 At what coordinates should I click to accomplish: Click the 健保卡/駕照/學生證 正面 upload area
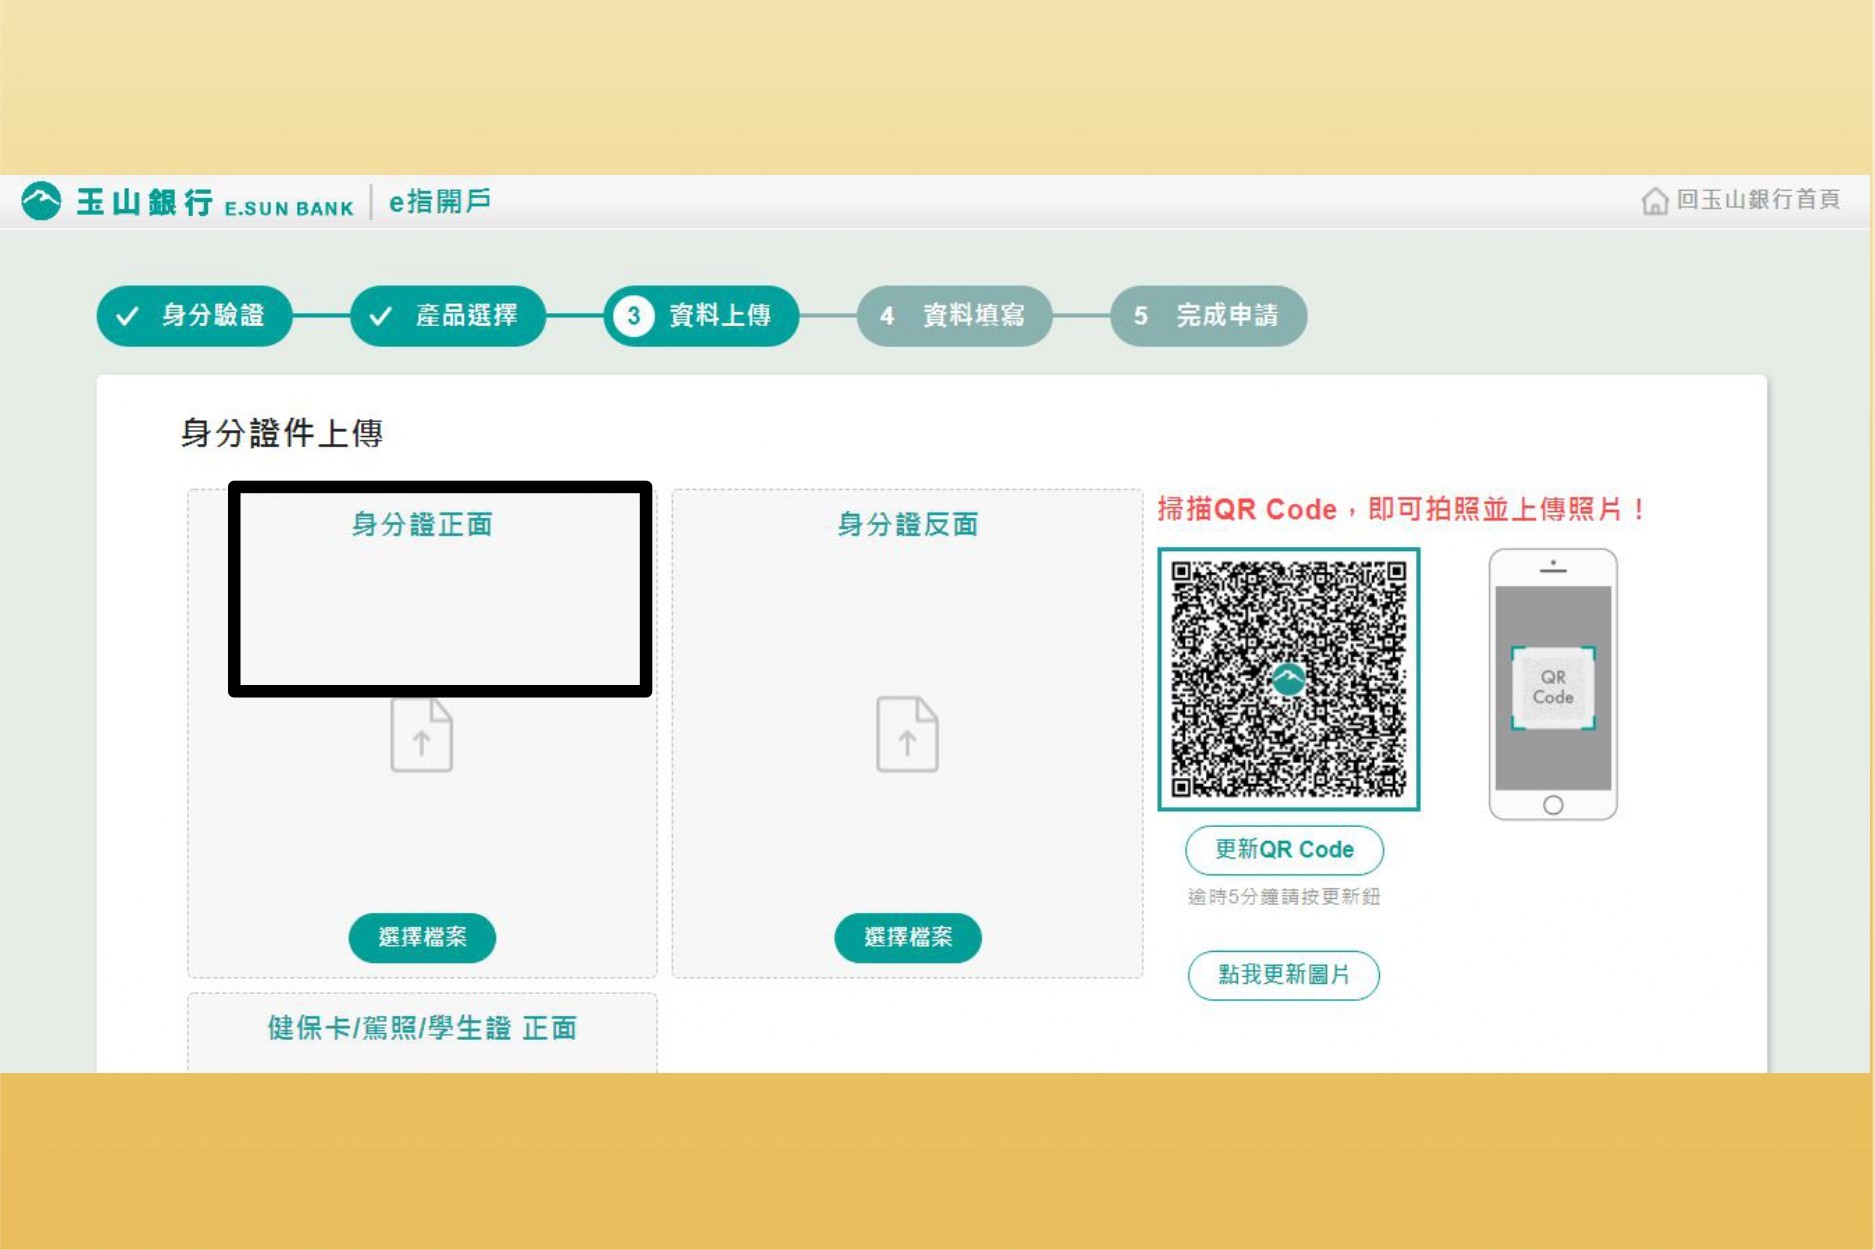click(x=422, y=1032)
